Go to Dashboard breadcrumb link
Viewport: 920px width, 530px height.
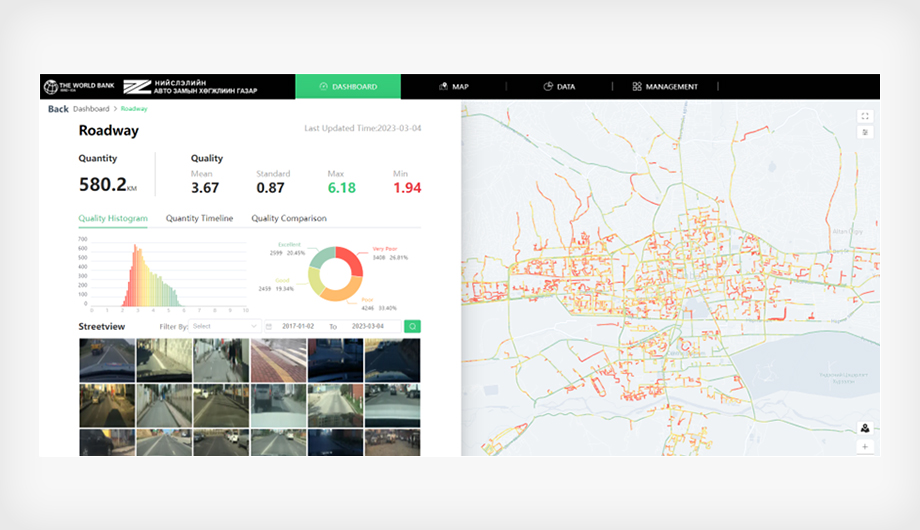91,109
